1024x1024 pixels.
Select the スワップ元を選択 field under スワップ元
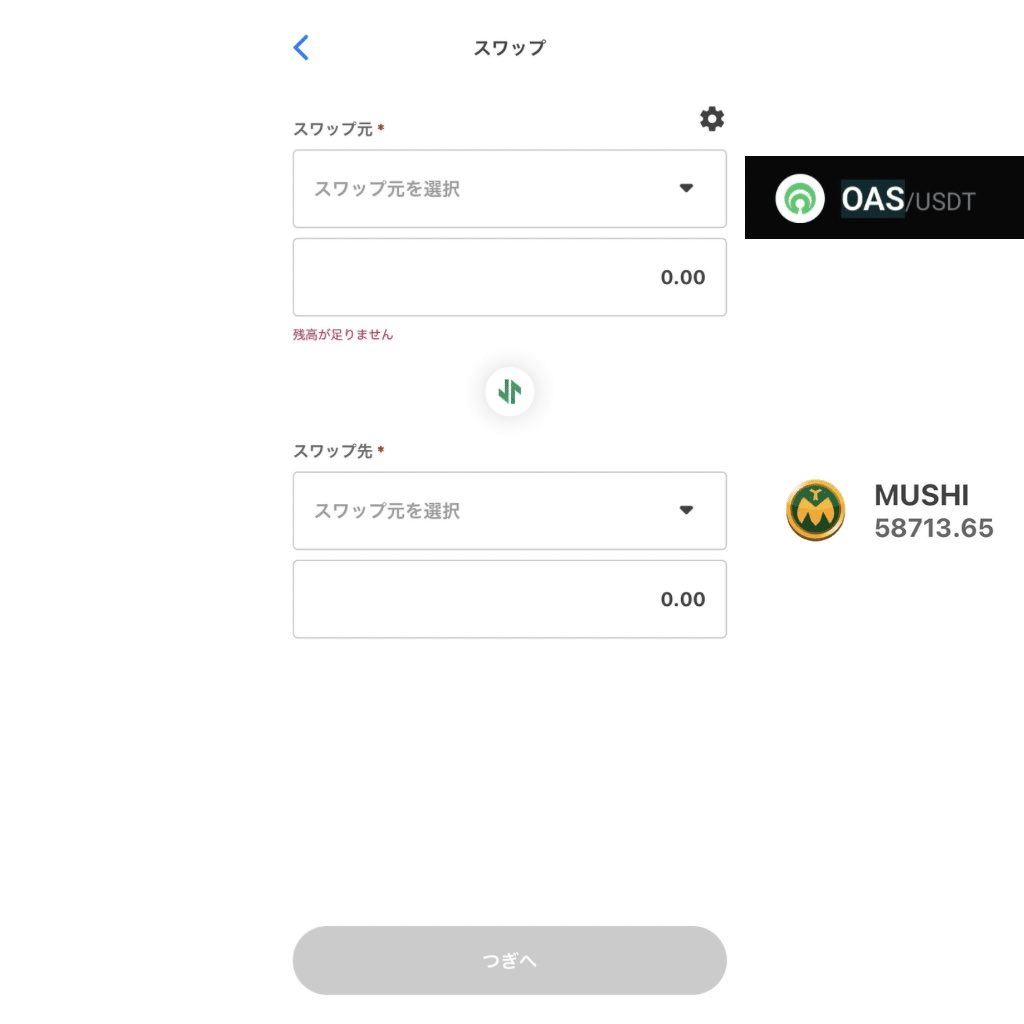pyautogui.click(x=509, y=189)
